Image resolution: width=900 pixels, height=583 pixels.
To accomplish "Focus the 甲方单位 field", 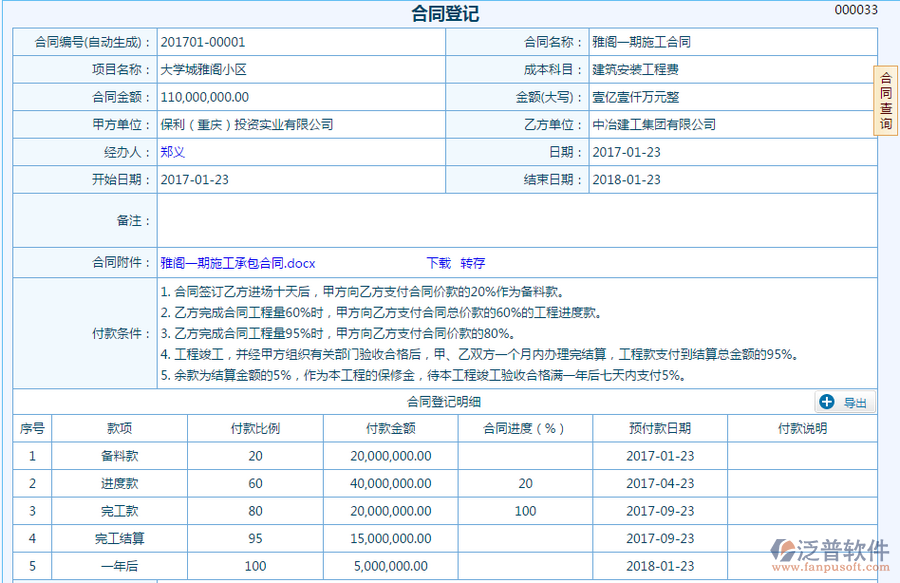I will pos(300,125).
